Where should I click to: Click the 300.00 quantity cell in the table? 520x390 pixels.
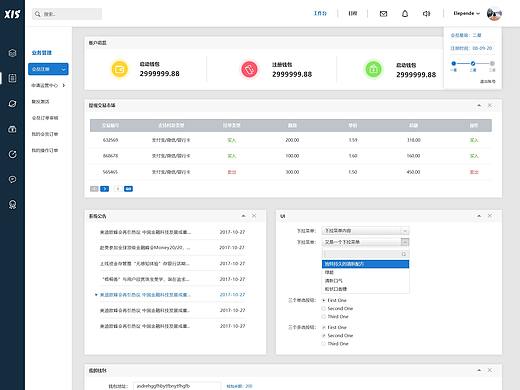click(x=292, y=172)
